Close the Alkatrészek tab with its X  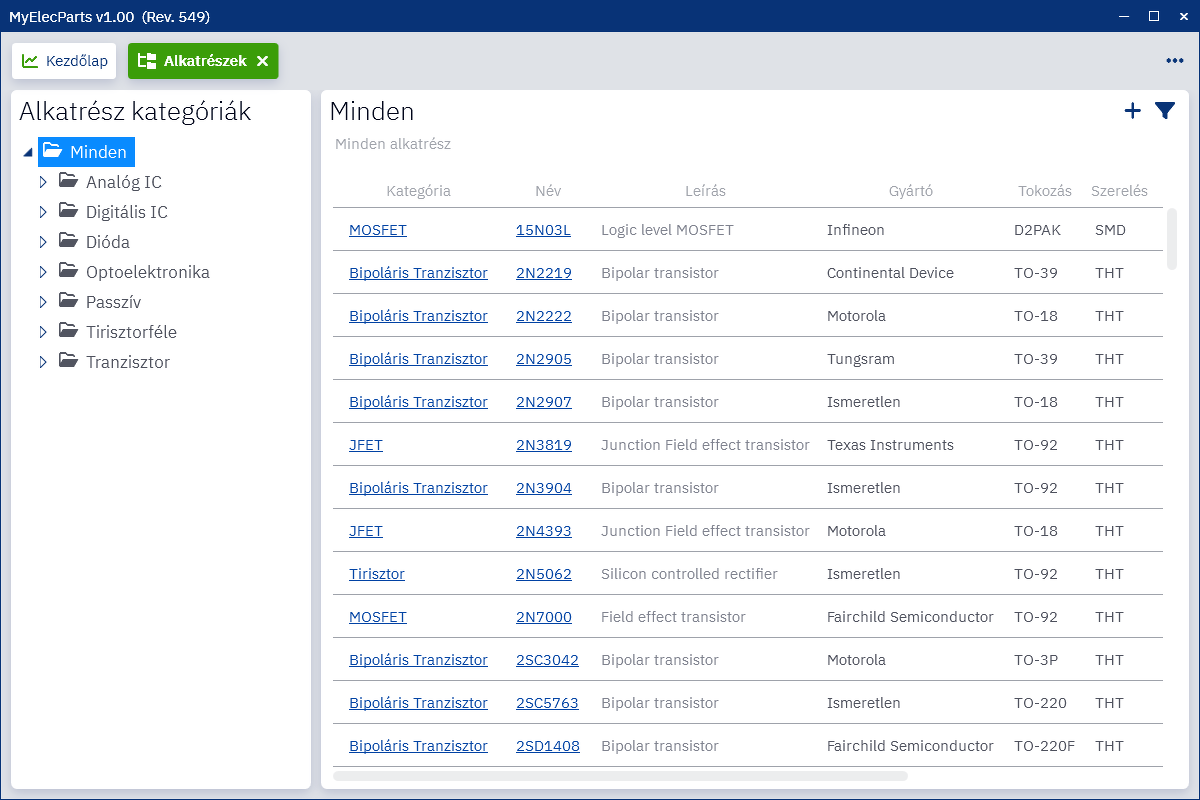coord(263,61)
